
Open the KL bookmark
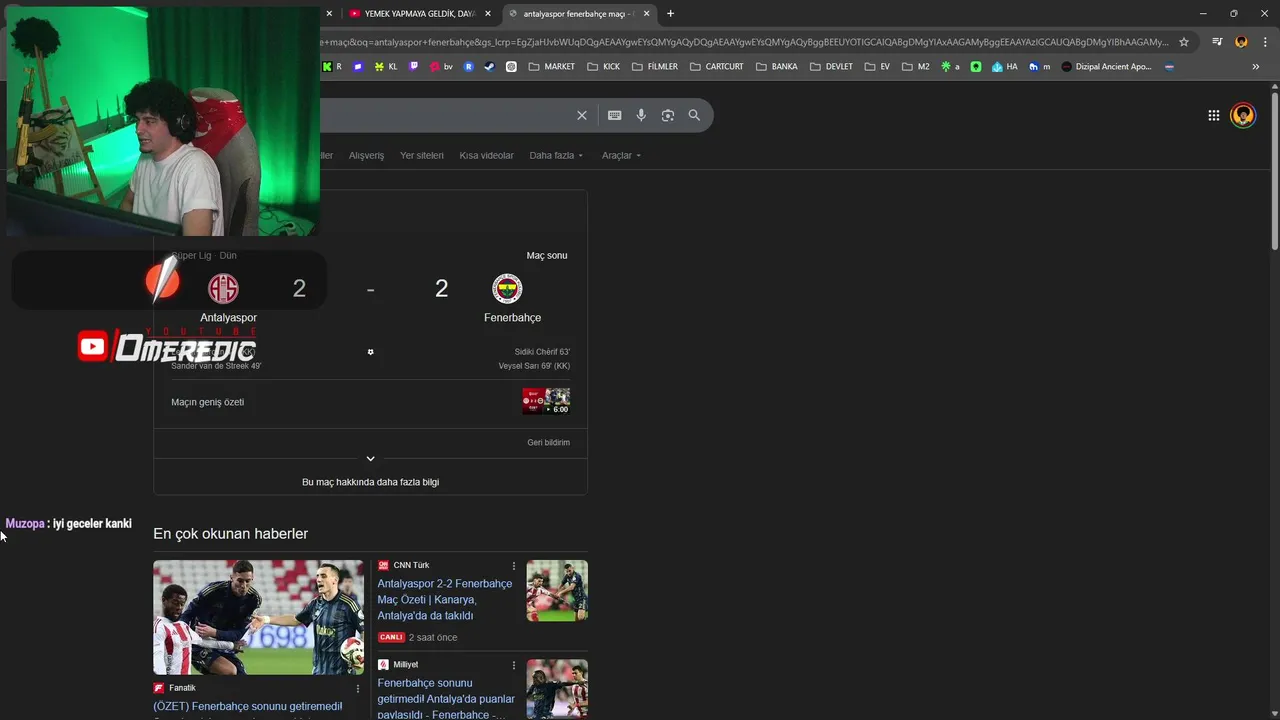pyautogui.click(x=386, y=67)
